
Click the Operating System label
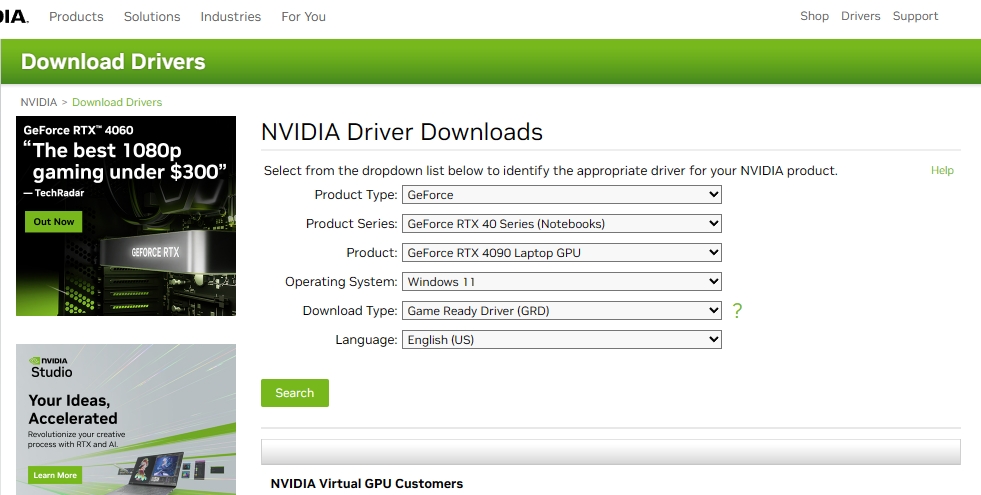click(x=341, y=282)
